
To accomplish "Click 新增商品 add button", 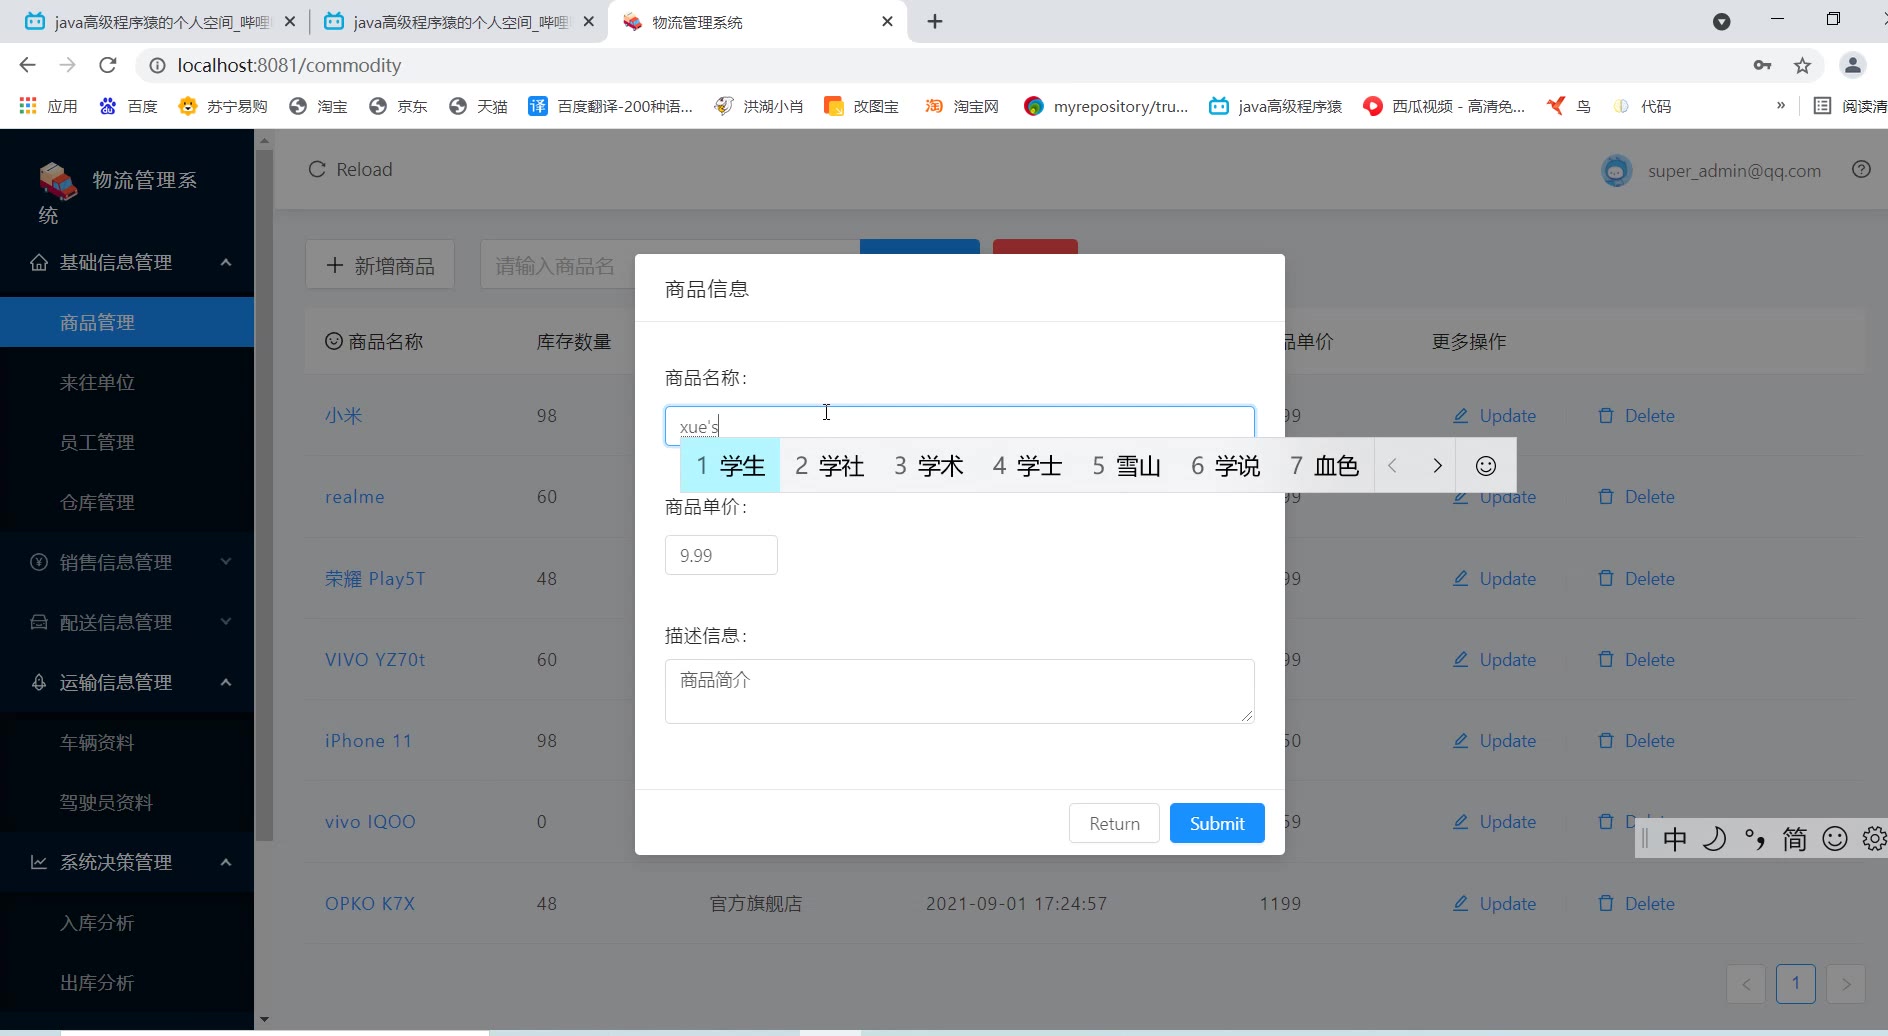I will pos(380,265).
